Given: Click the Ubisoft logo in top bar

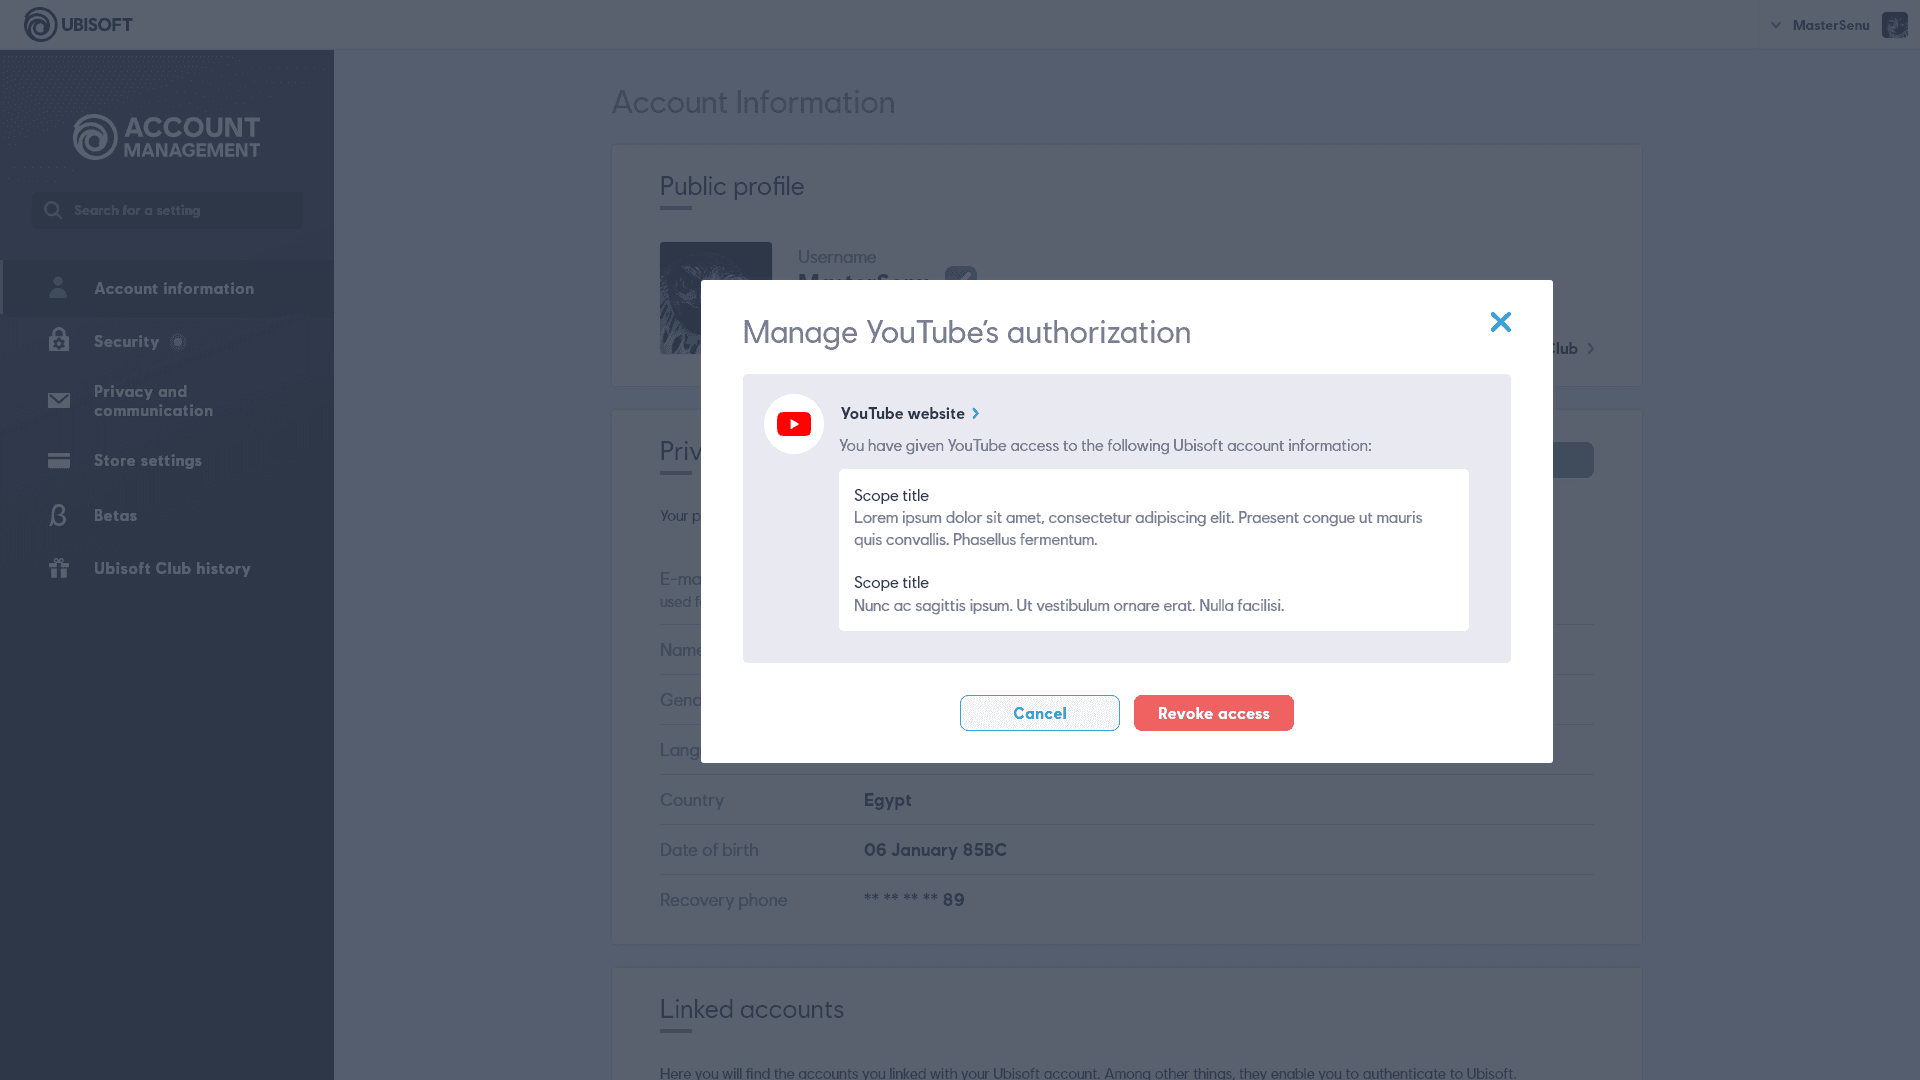Looking at the screenshot, I should pos(78,24).
